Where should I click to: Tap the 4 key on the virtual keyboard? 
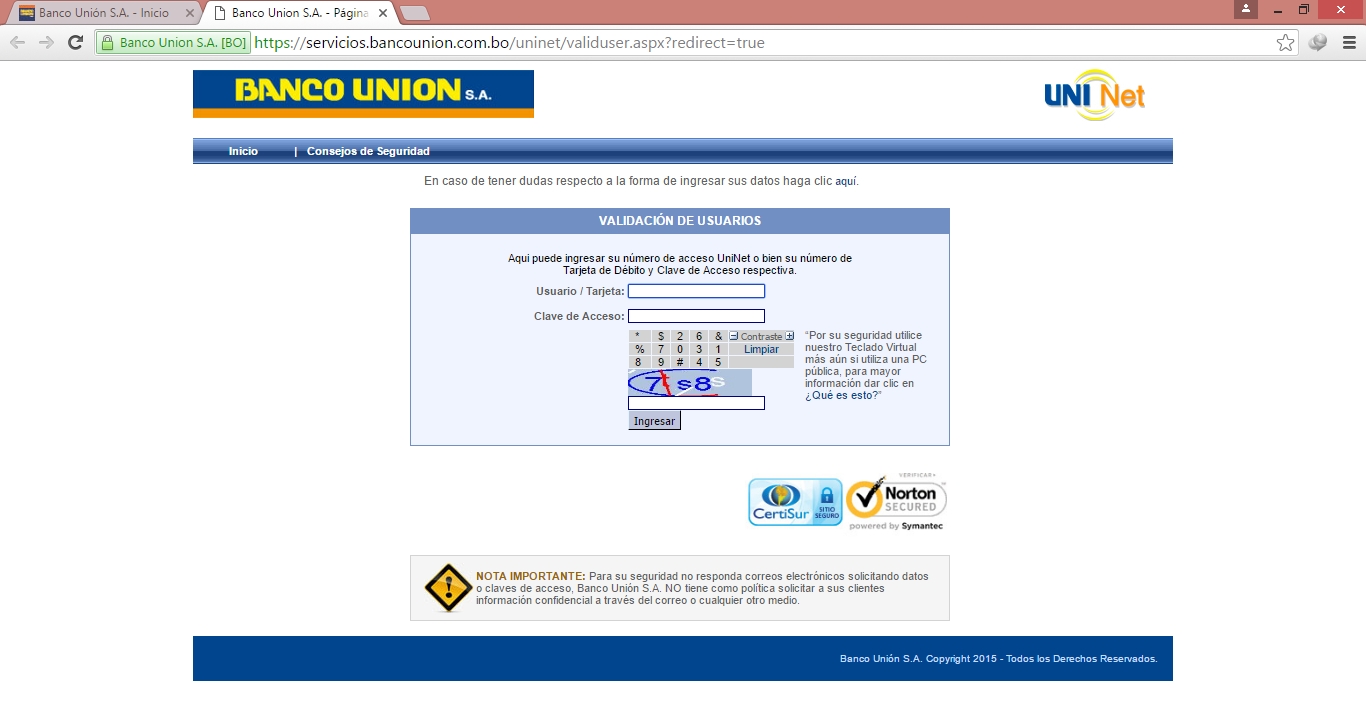(699, 362)
